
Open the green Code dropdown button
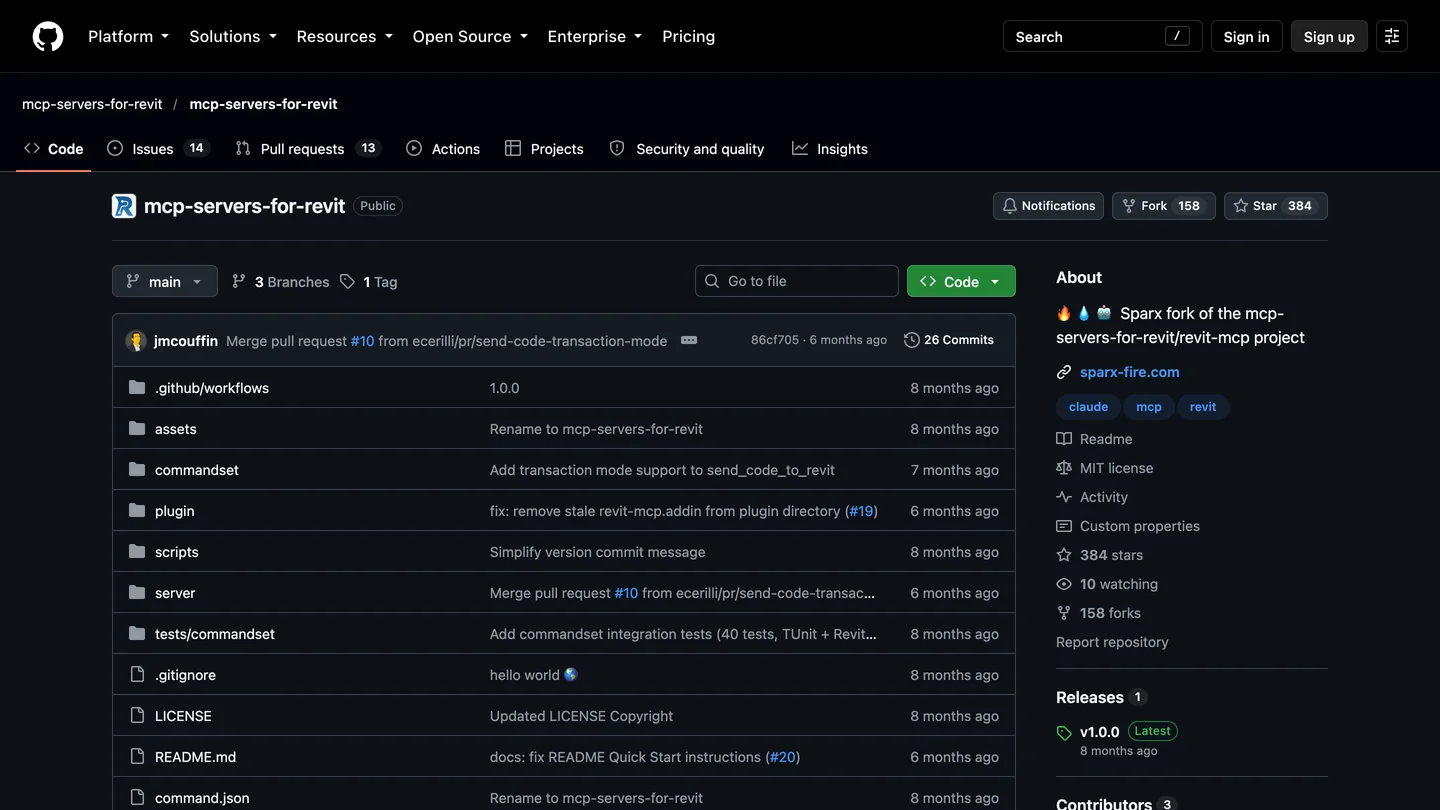tap(961, 281)
